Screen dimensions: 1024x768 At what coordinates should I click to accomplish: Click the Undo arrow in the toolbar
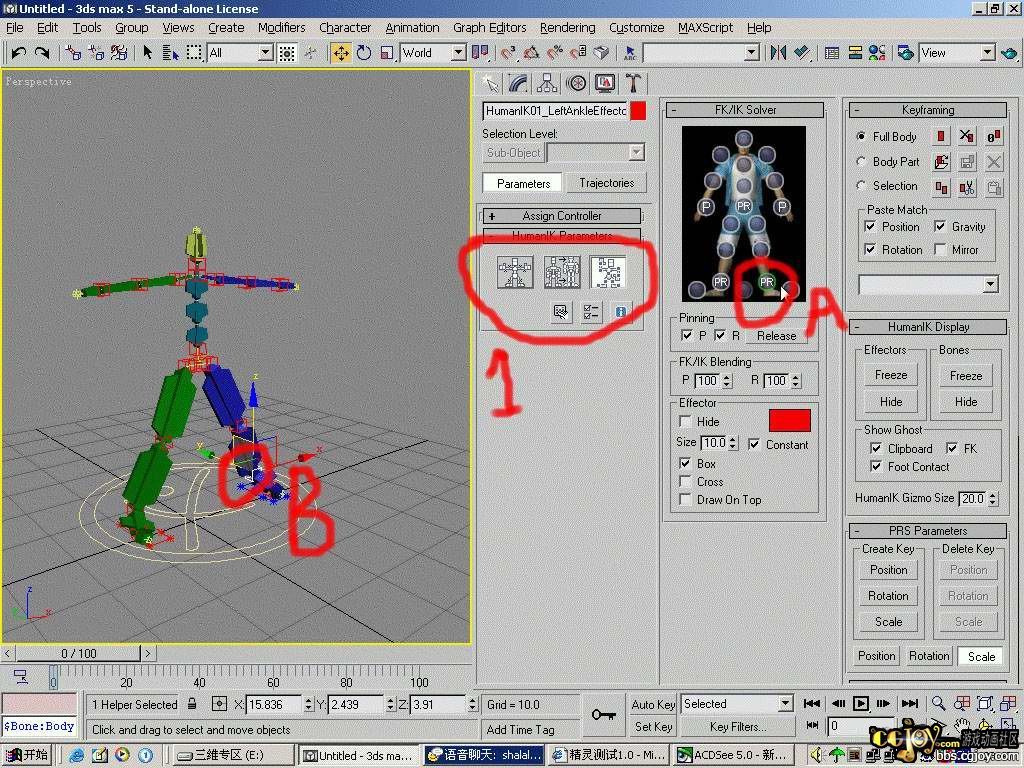(18, 52)
